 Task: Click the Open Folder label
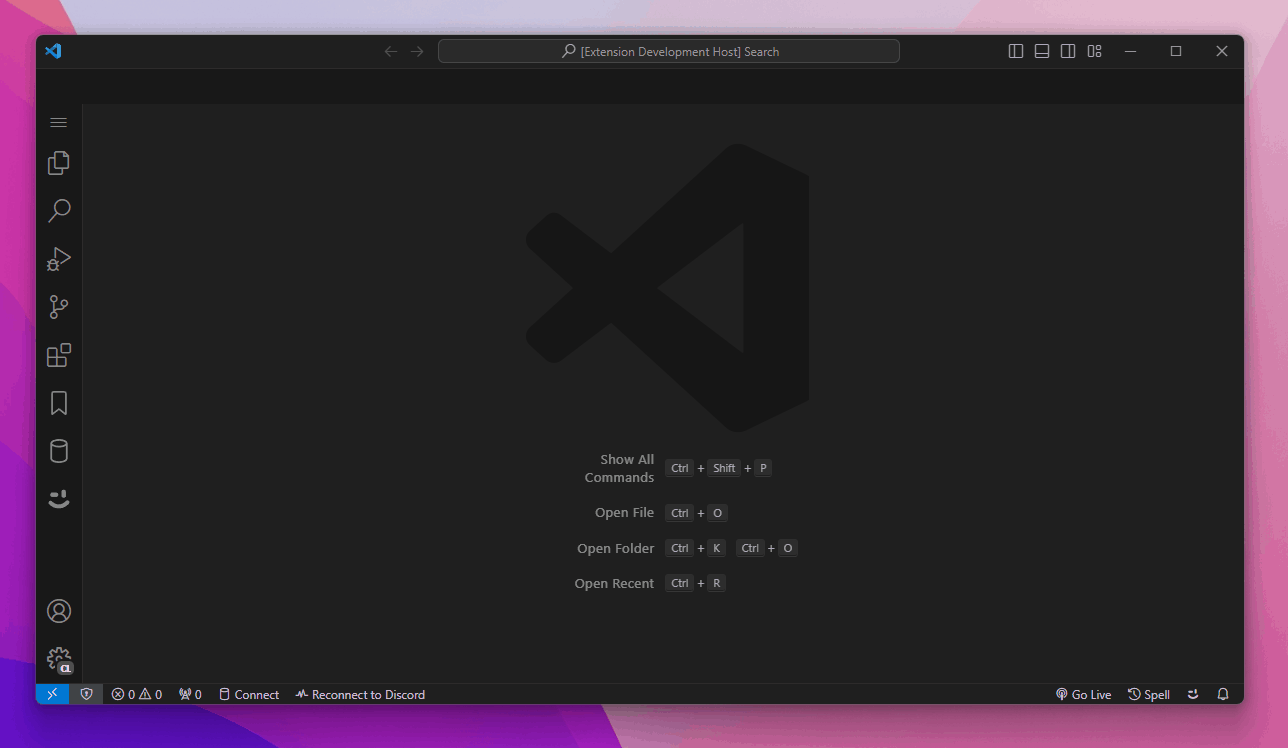(x=616, y=548)
